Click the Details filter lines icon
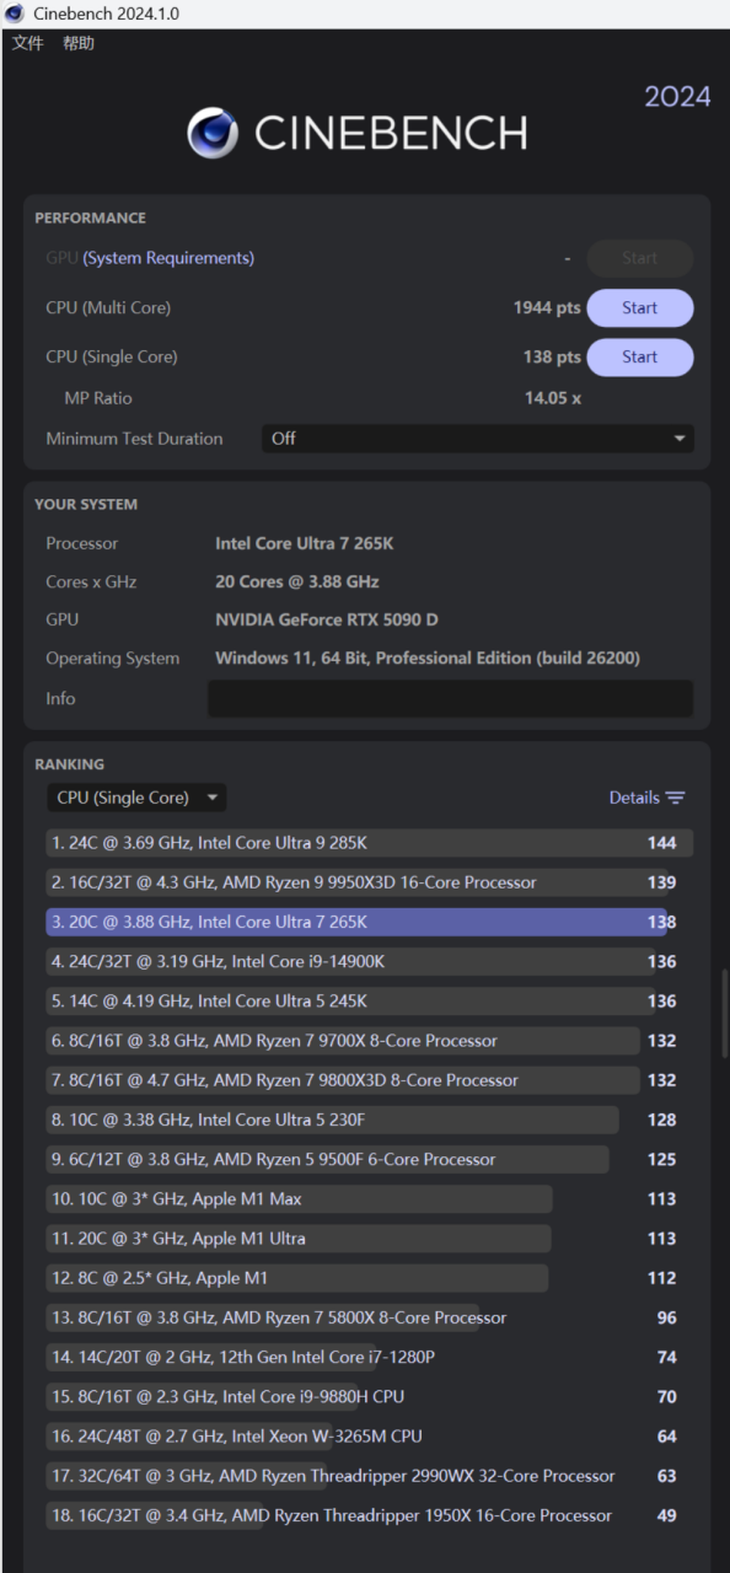This screenshot has width=730, height=1573. click(676, 798)
